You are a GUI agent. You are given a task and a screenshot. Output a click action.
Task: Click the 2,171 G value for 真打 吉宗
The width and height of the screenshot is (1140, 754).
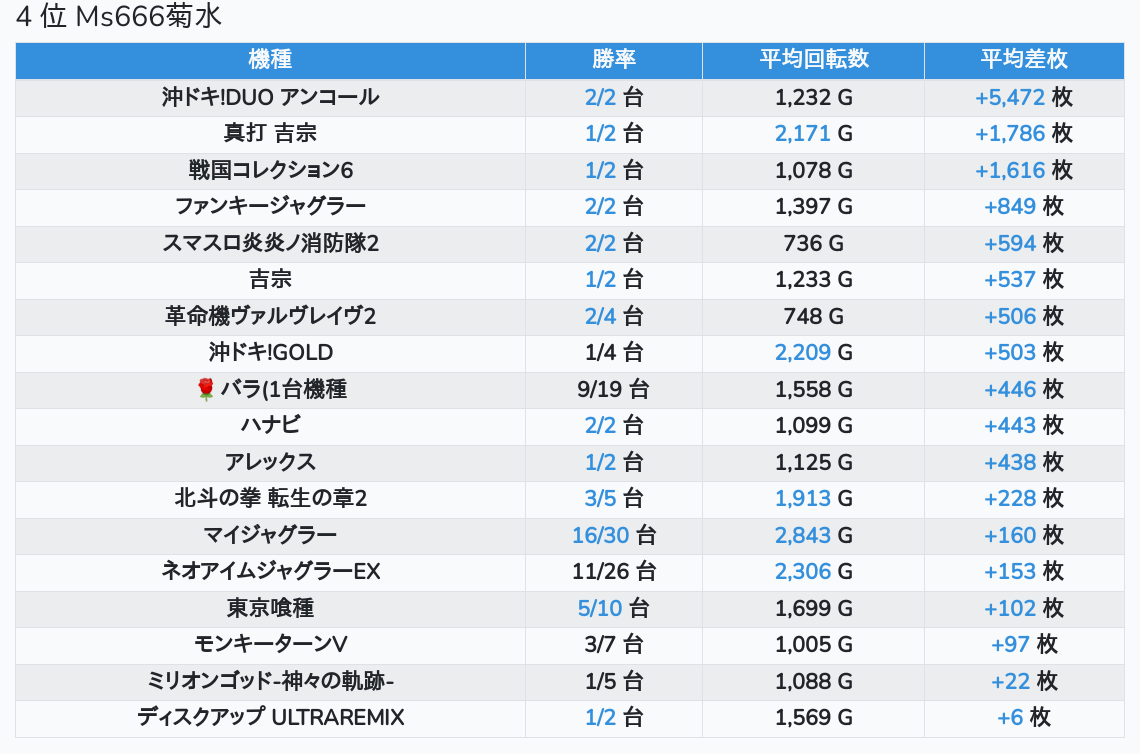point(814,134)
